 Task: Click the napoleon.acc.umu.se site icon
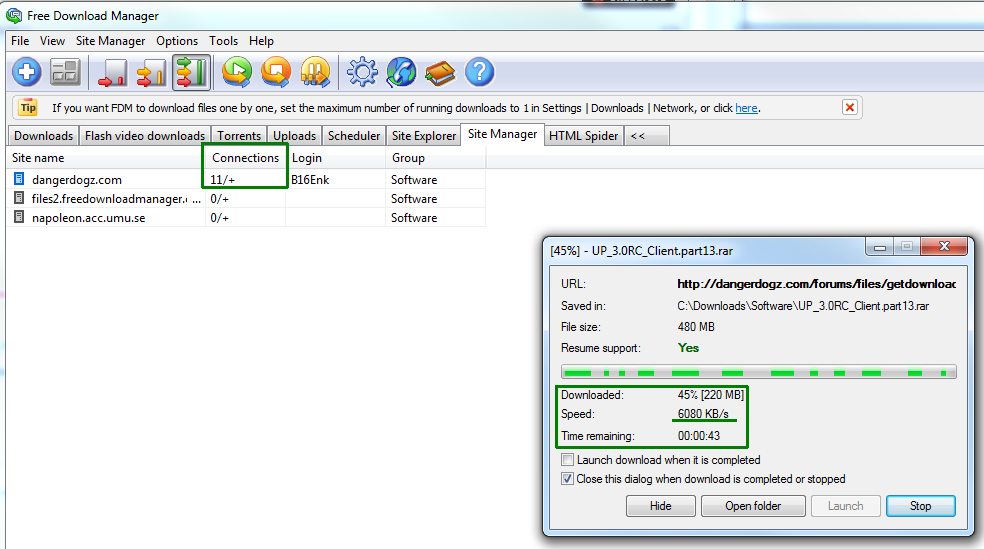[x=19, y=217]
